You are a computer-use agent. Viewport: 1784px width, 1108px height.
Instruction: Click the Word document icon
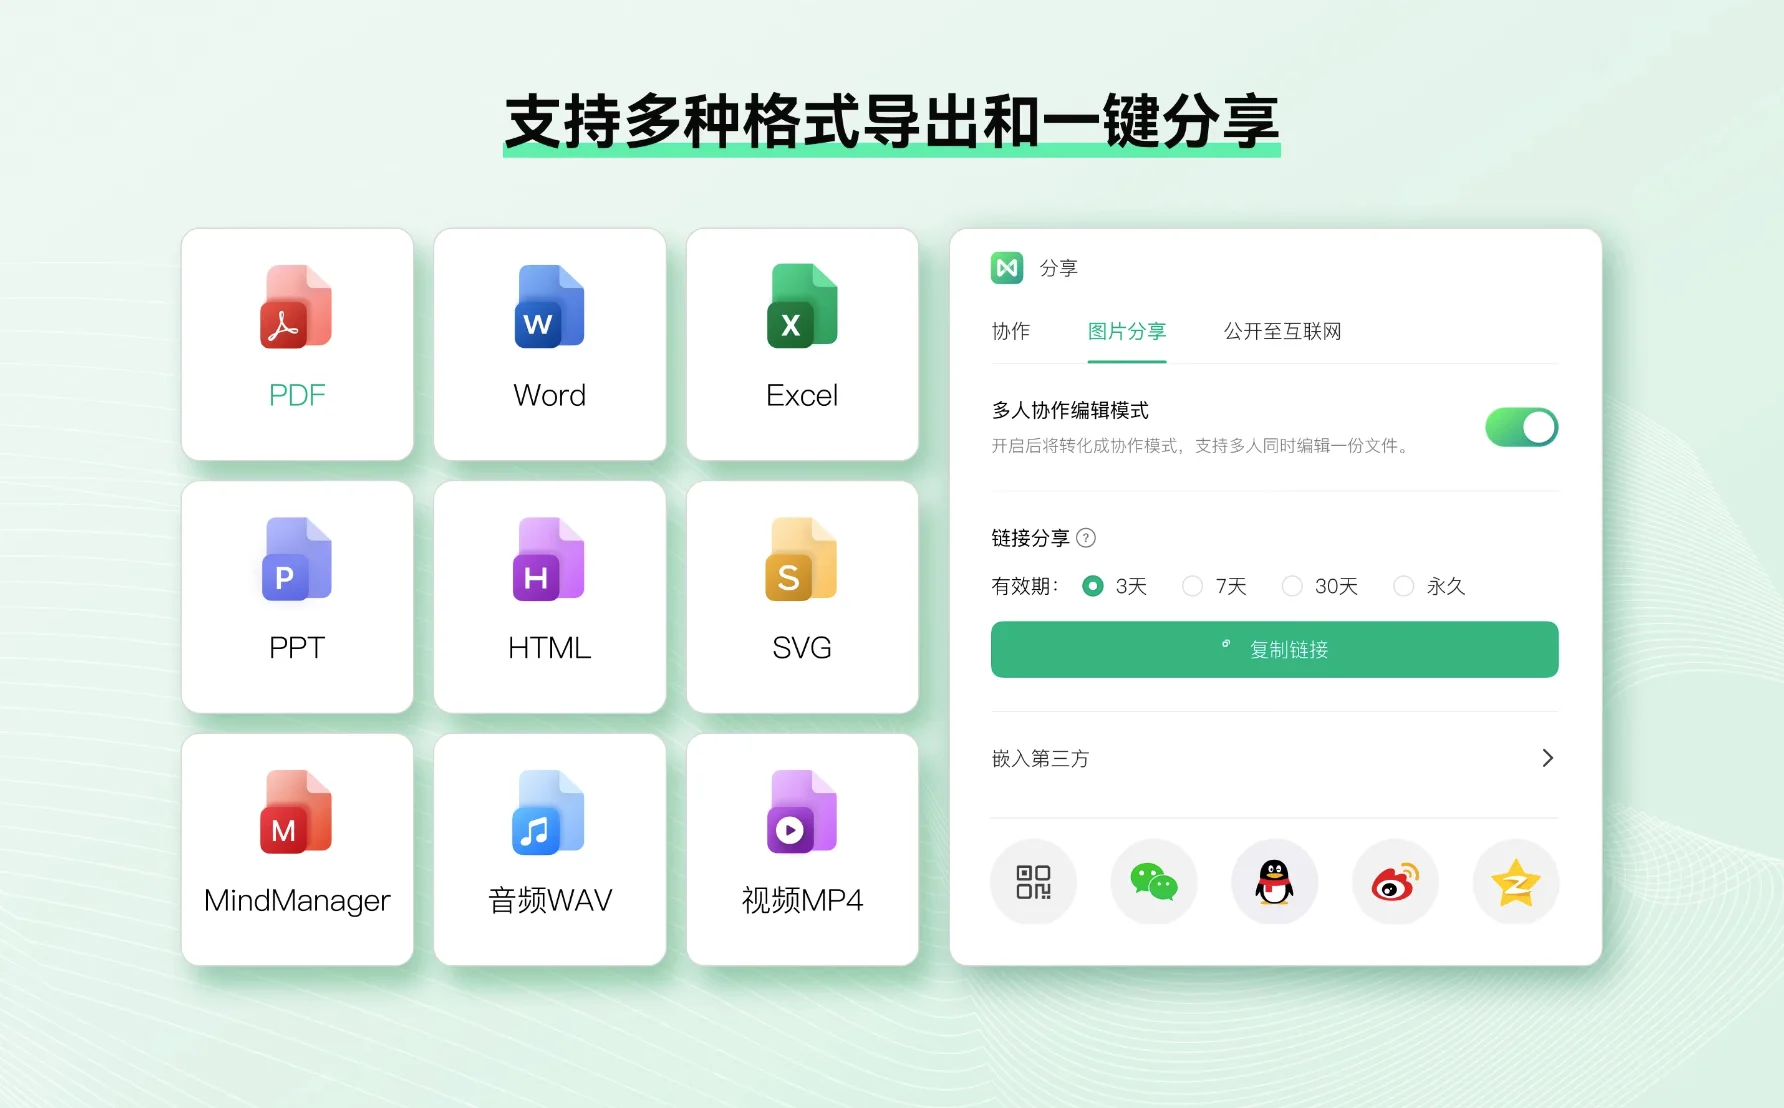[x=549, y=306]
